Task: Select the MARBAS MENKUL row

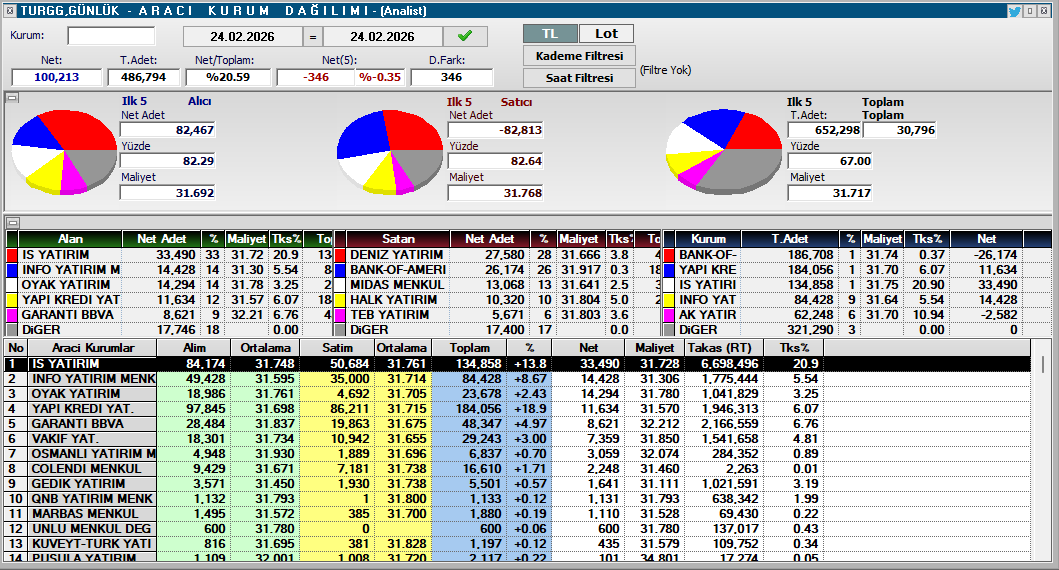Action: click(517, 514)
